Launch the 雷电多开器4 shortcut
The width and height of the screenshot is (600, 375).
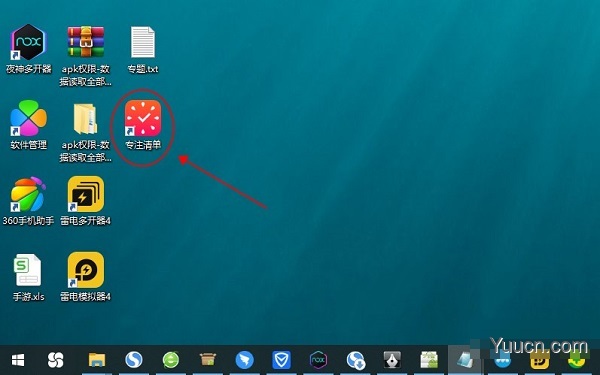click(x=86, y=201)
